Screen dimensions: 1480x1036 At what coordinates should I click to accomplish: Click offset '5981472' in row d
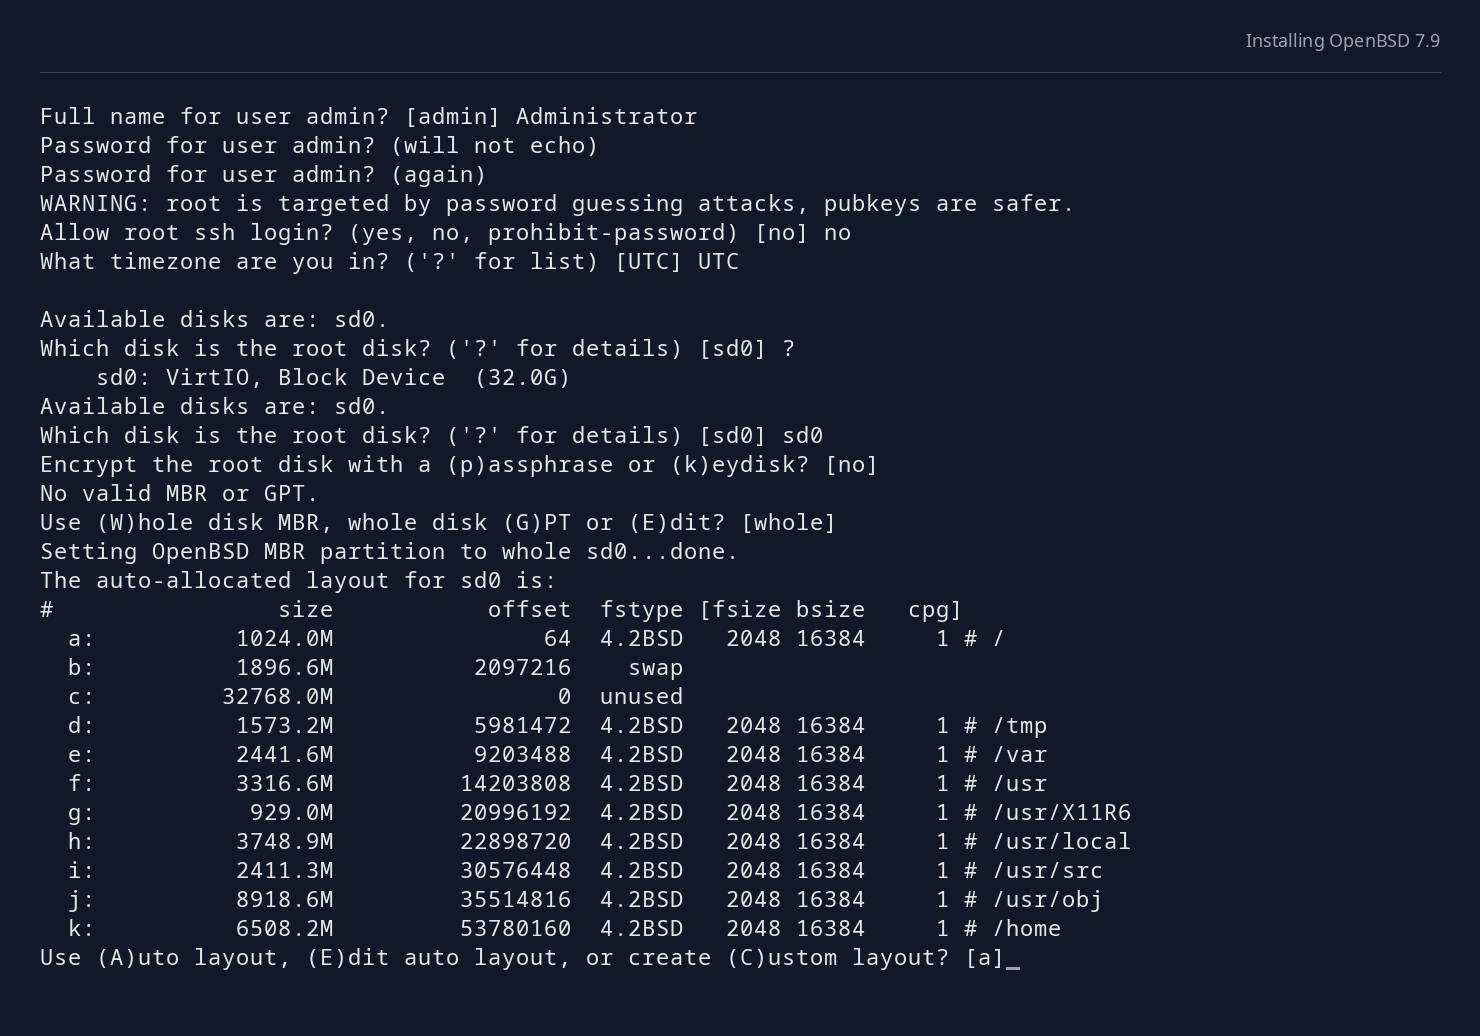click(x=522, y=725)
